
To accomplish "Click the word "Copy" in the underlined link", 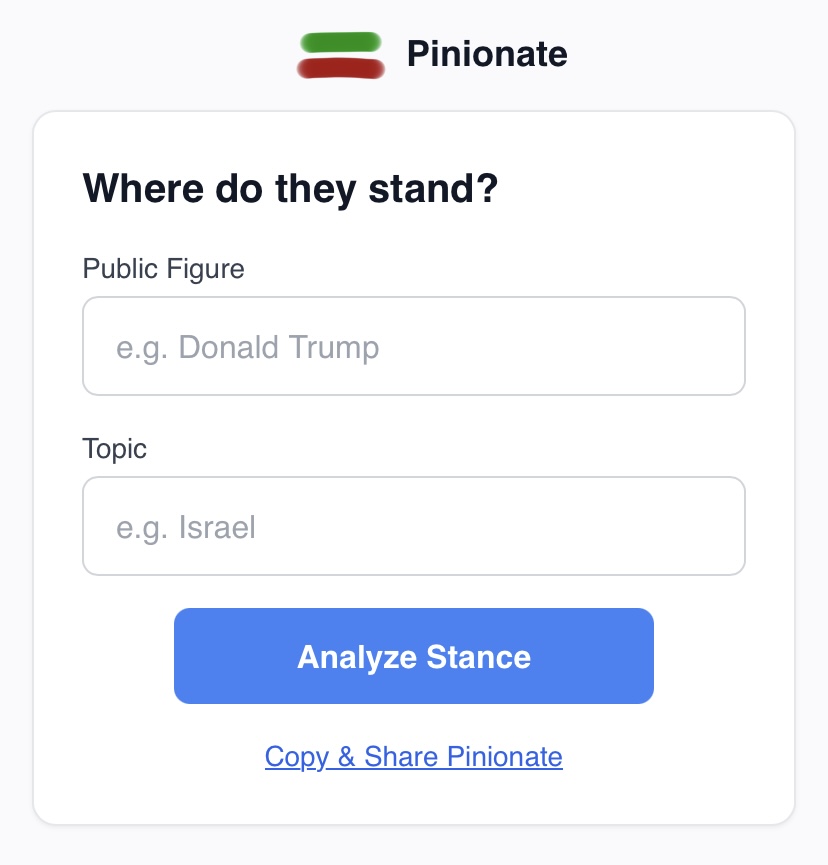I will click(297, 756).
